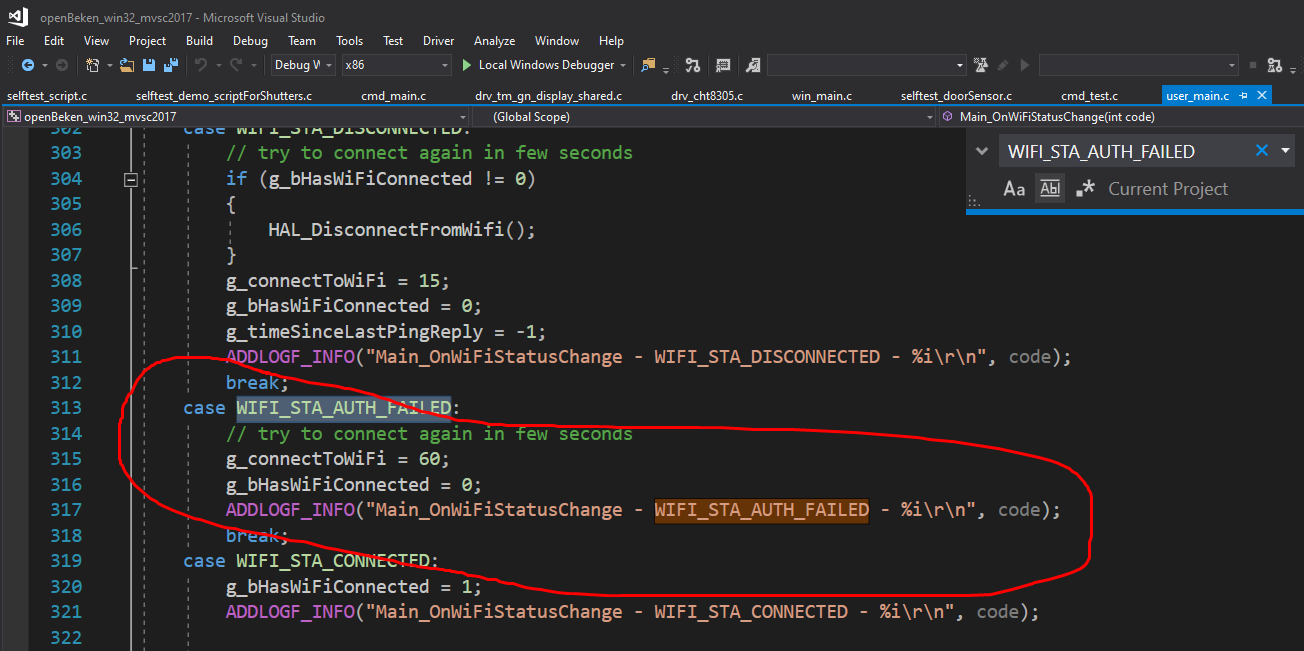Viewport: 1304px width, 651px height.
Task: Open the Debug configuration dropdown
Action: tap(304, 65)
